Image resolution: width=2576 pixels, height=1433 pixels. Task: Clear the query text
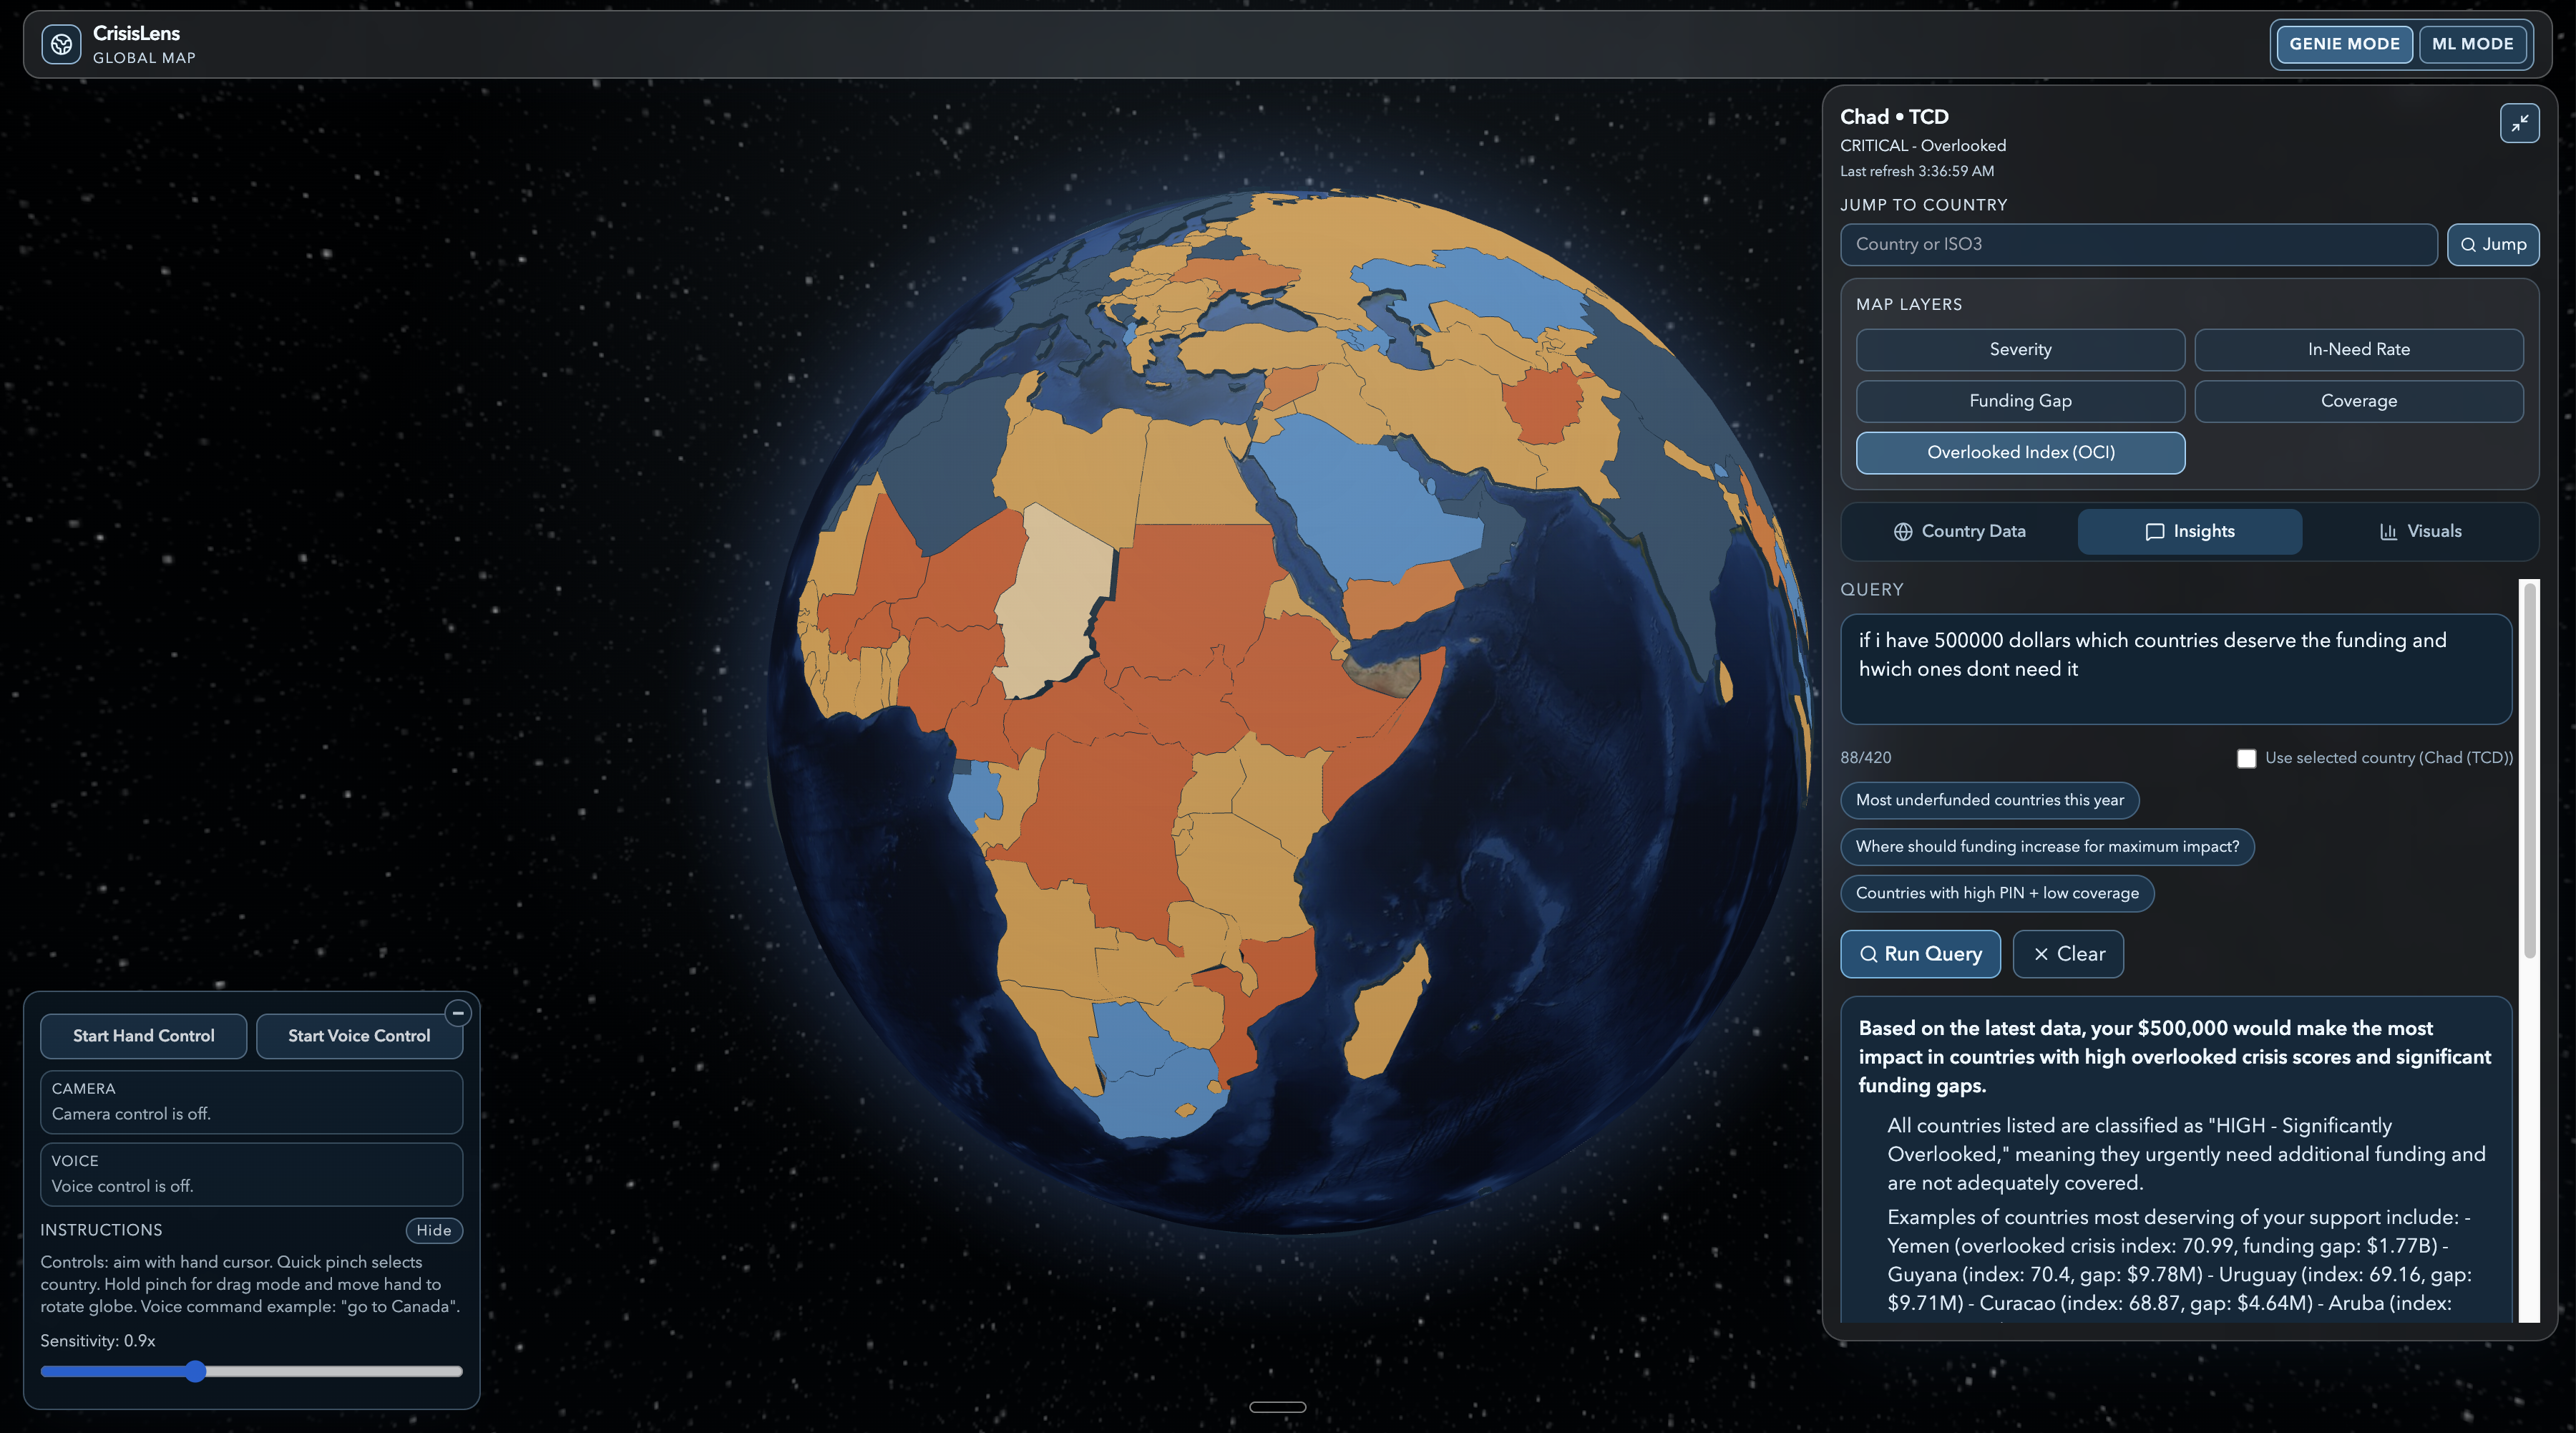tap(2067, 954)
